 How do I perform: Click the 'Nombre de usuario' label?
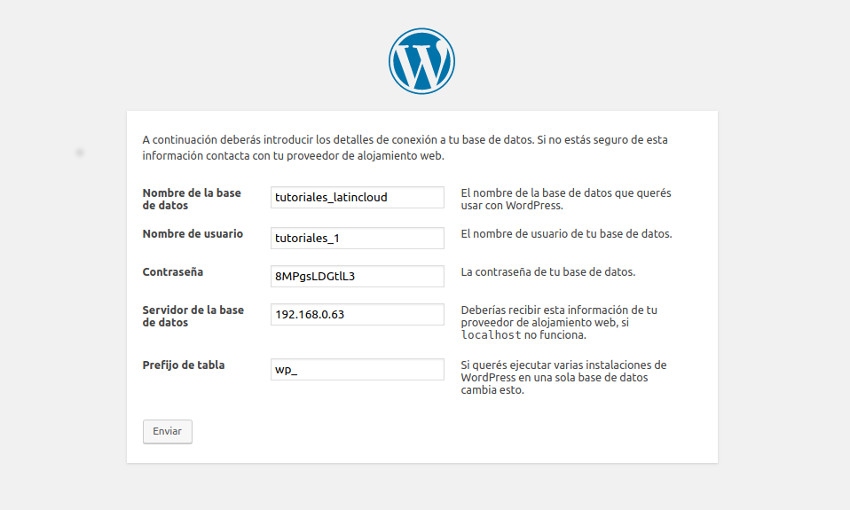pos(192,234)
